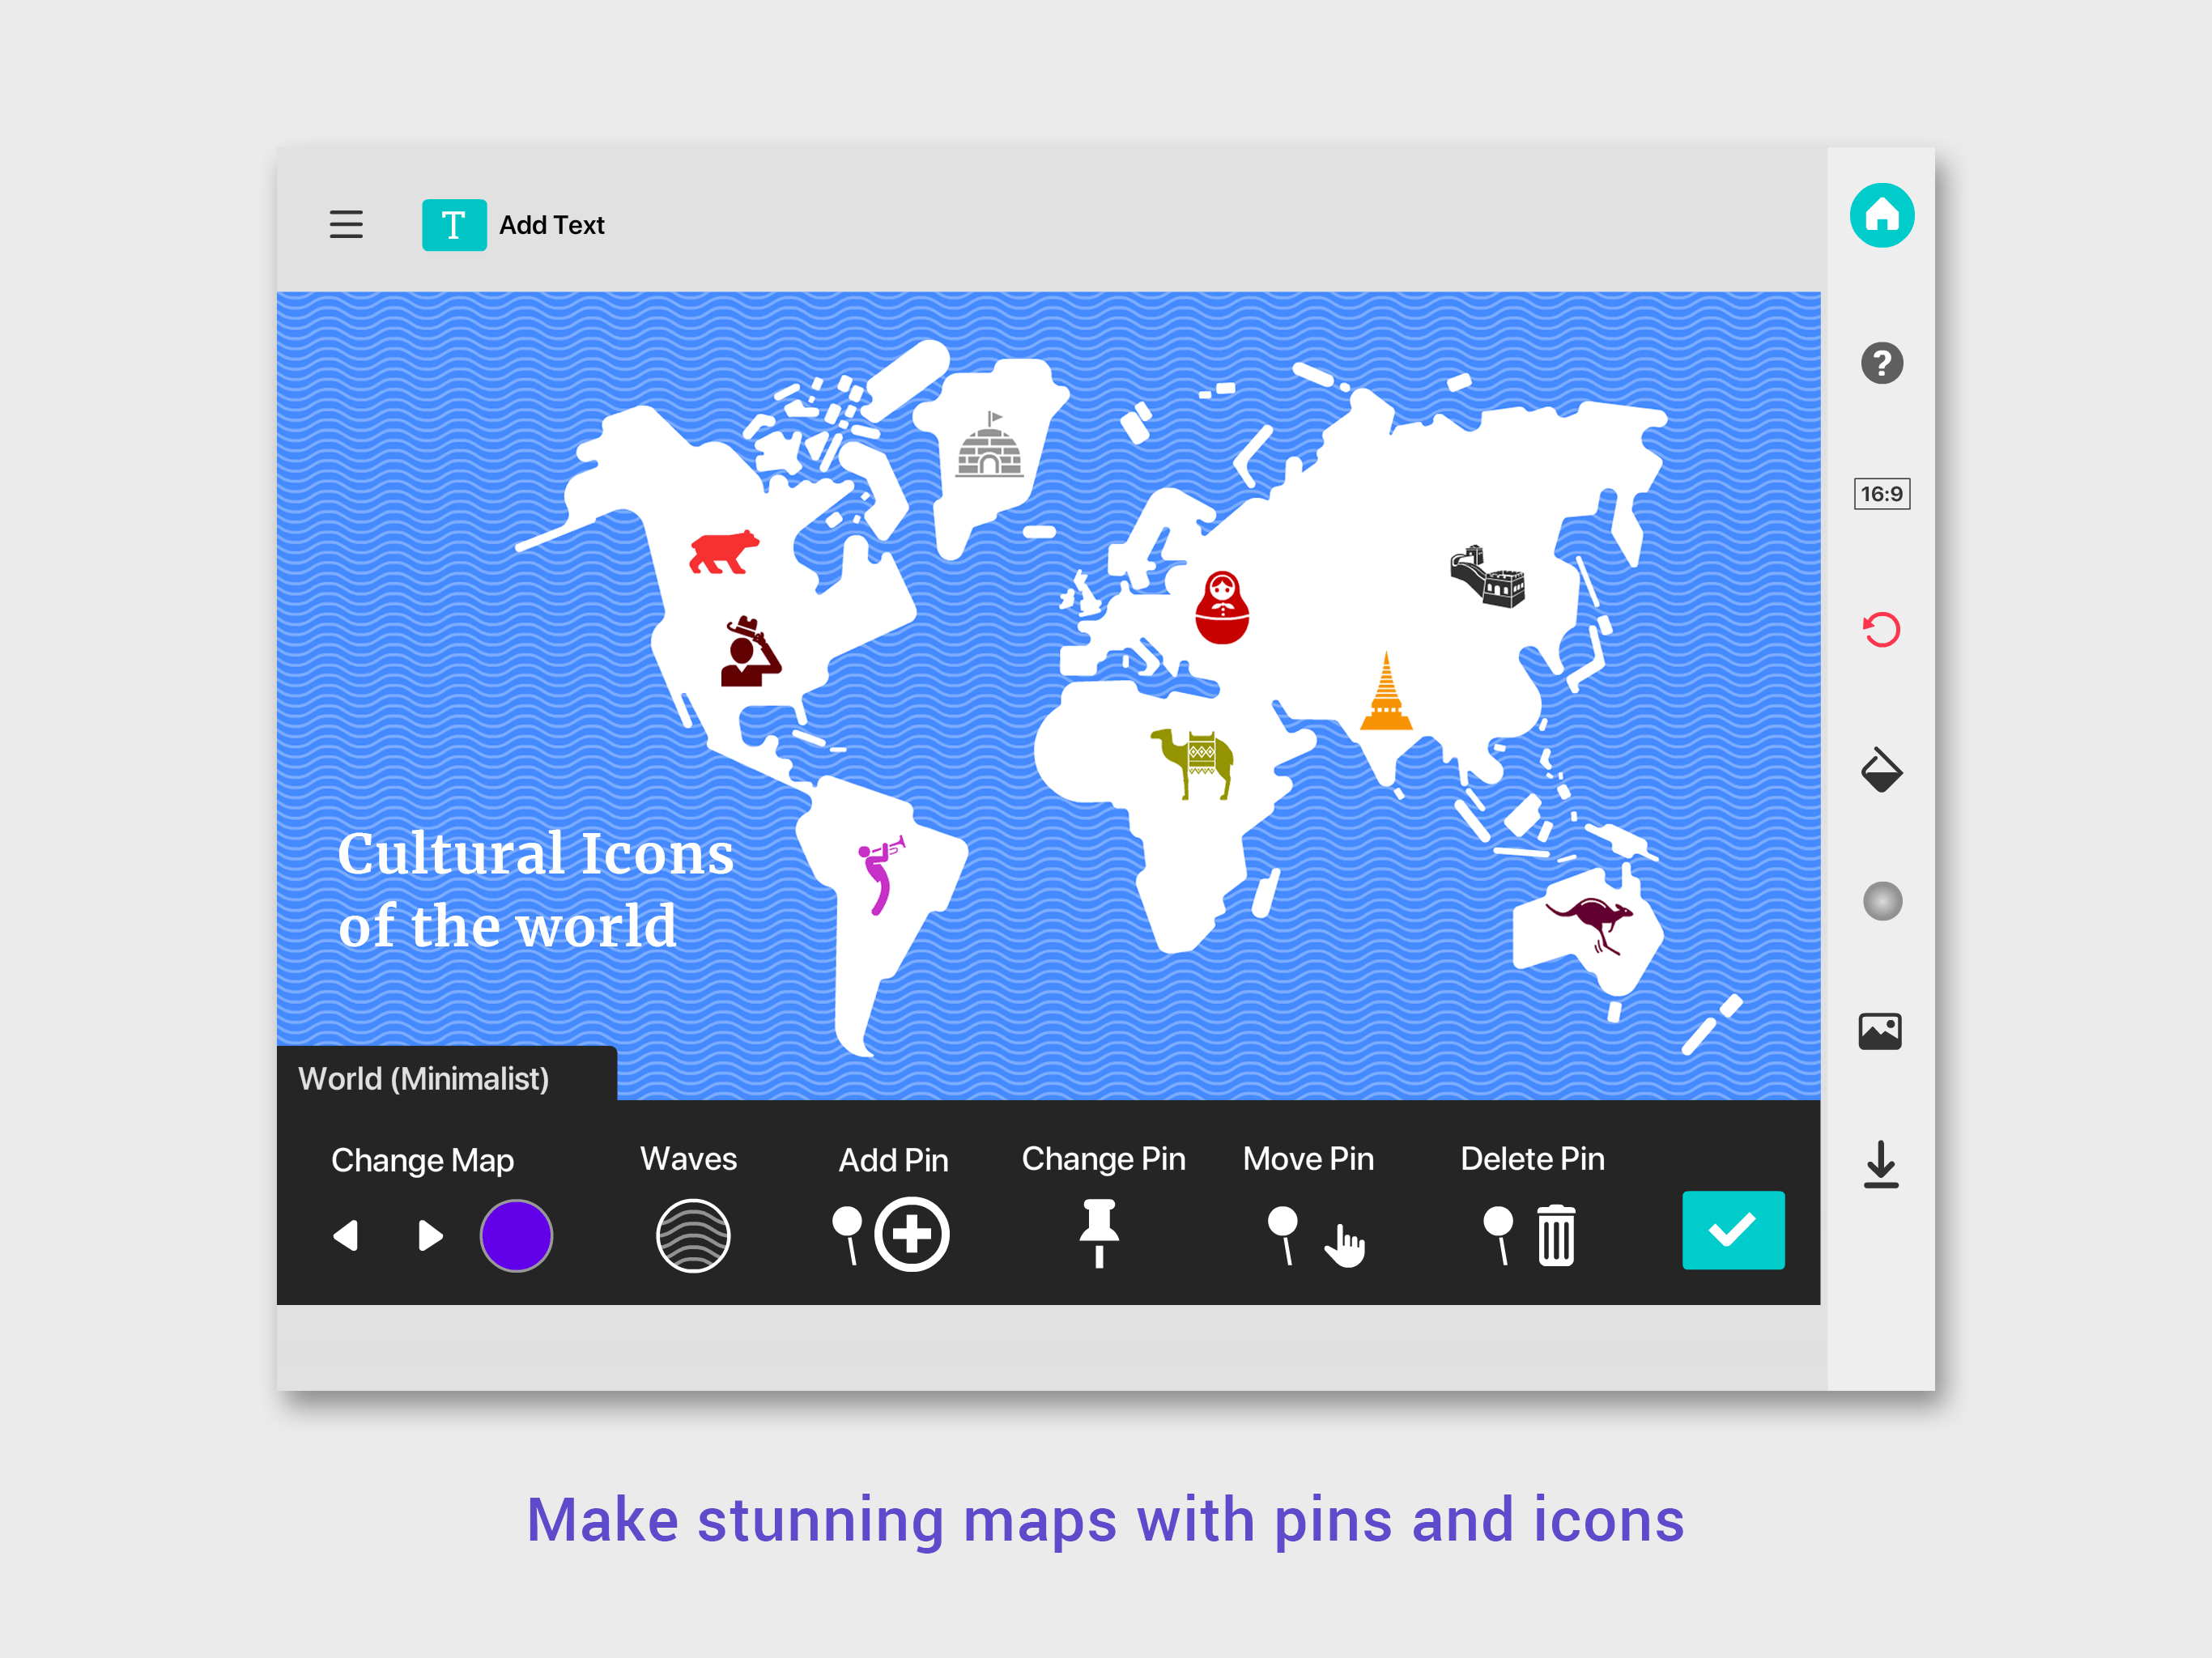2212x1658 pixels.
Task: Click the Delete Pin trash icon
Action: coord(1555,1236)
